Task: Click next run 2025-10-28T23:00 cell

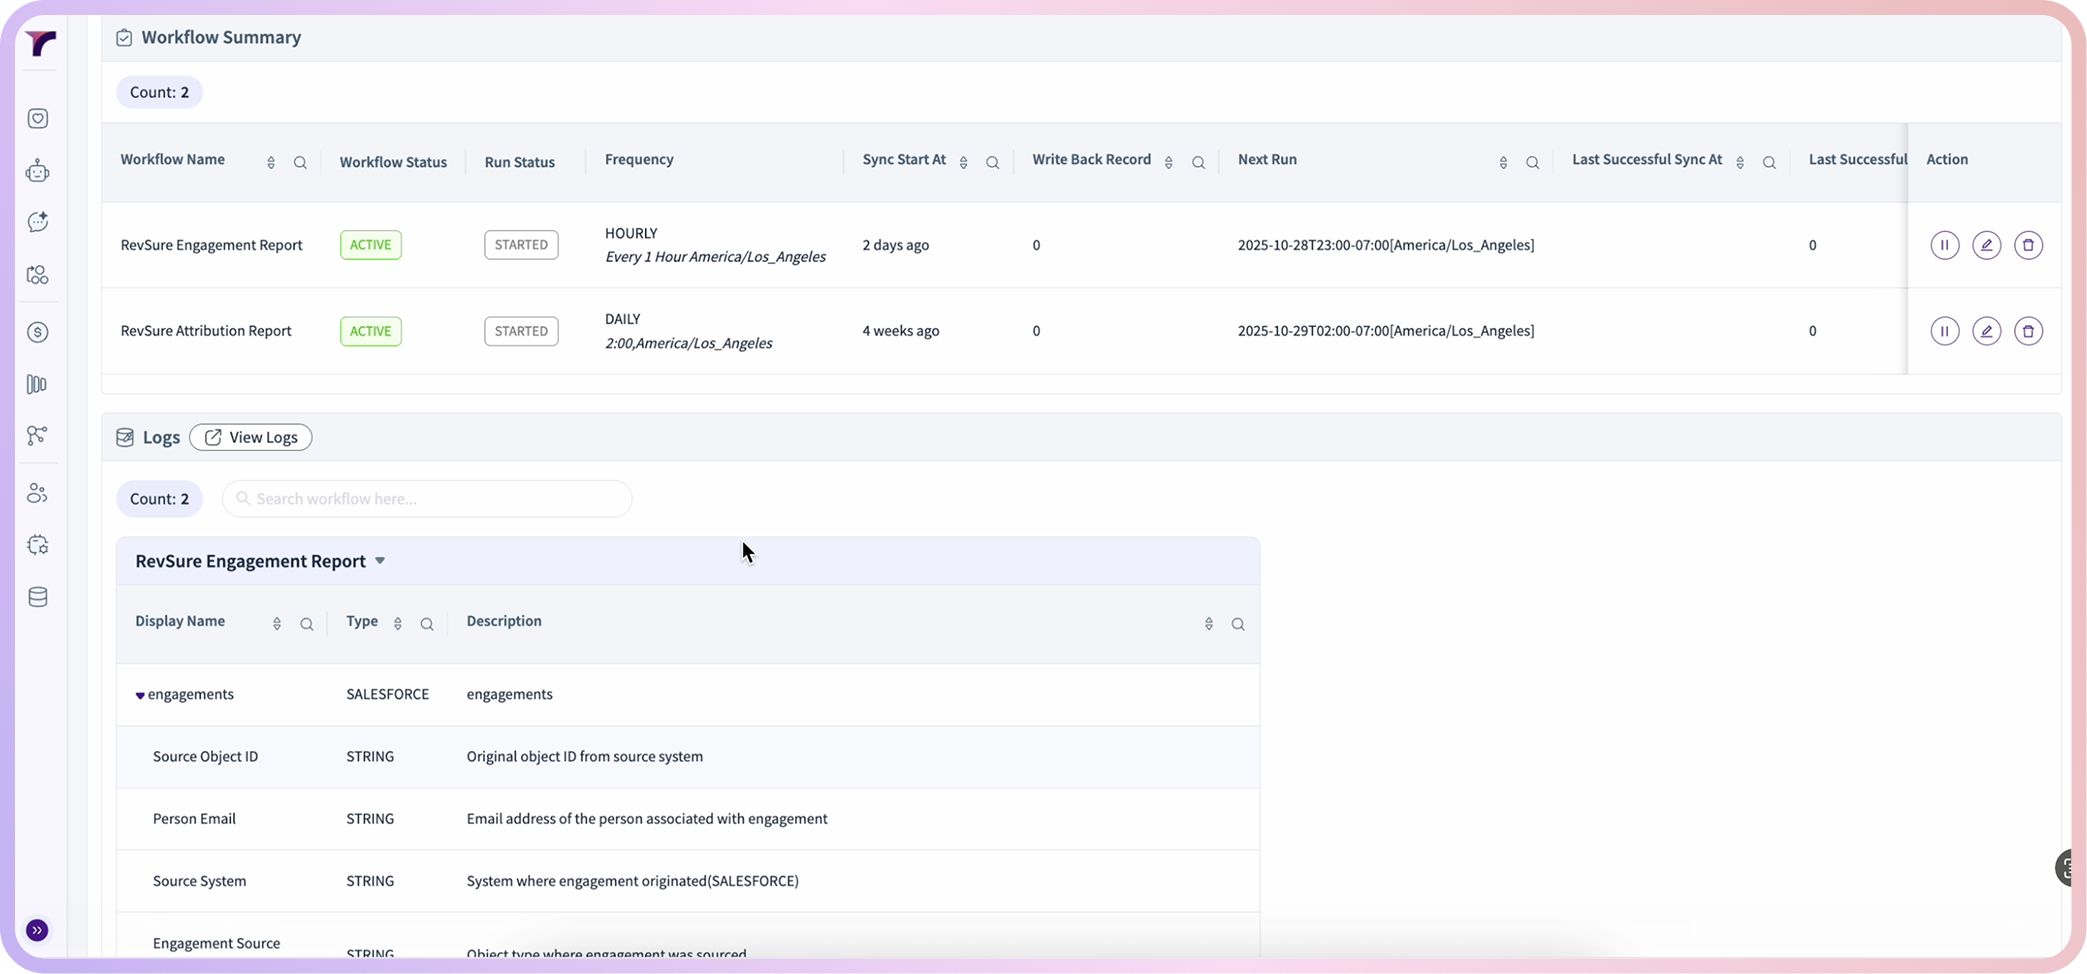Action: 1386,245
